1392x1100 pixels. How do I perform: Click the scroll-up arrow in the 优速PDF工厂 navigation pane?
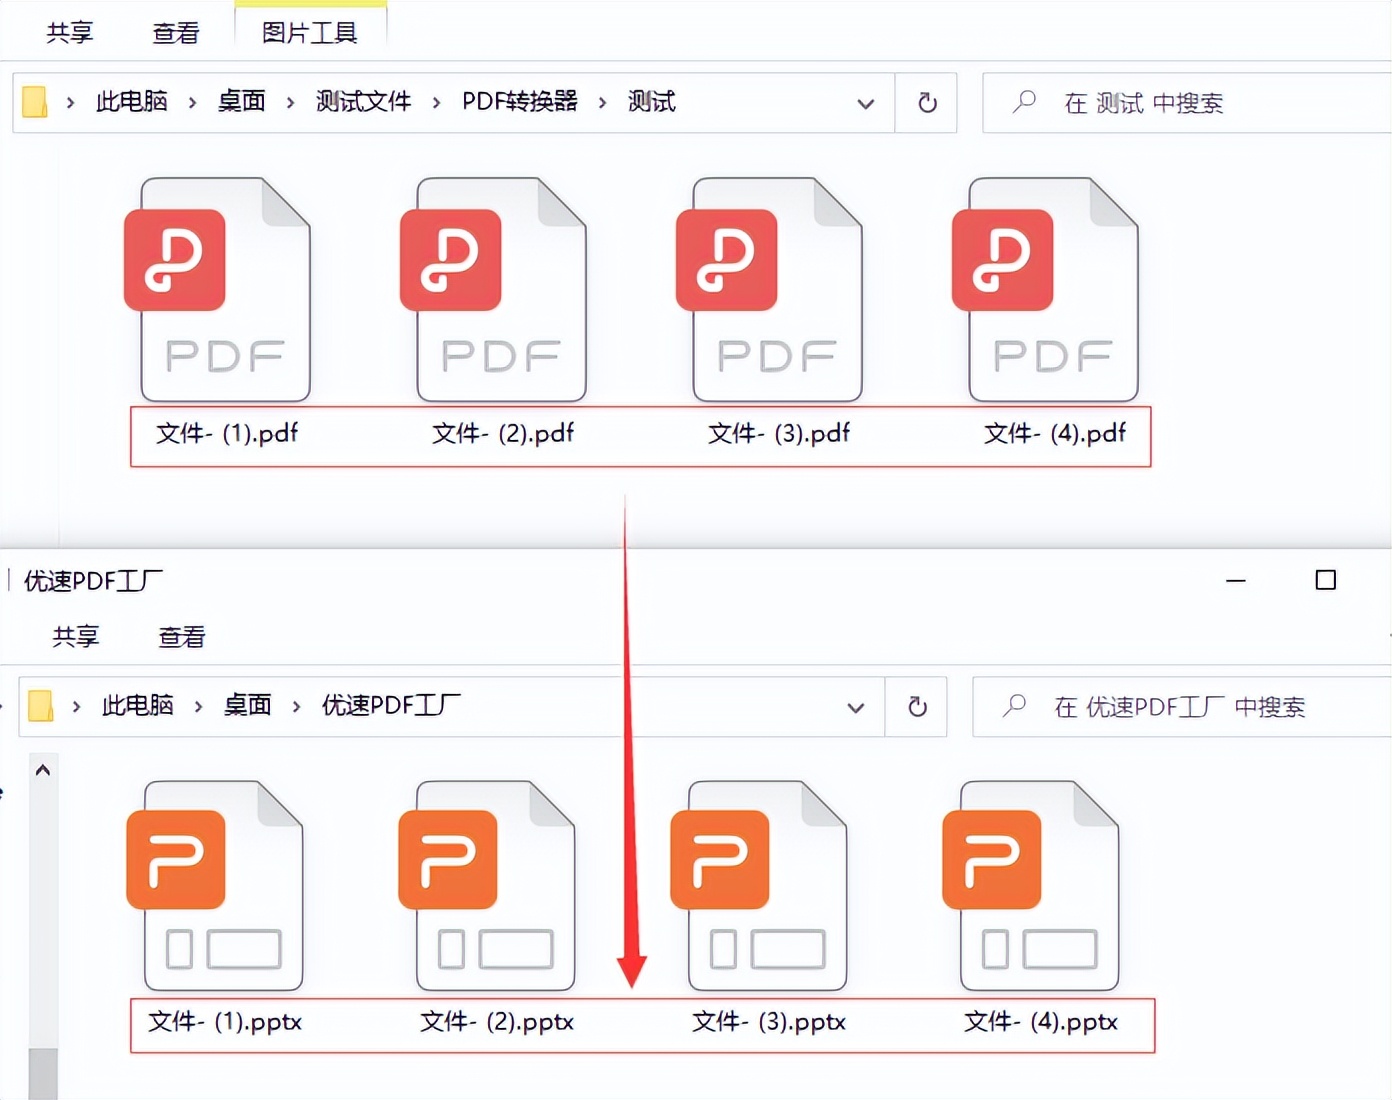point(43,770)
